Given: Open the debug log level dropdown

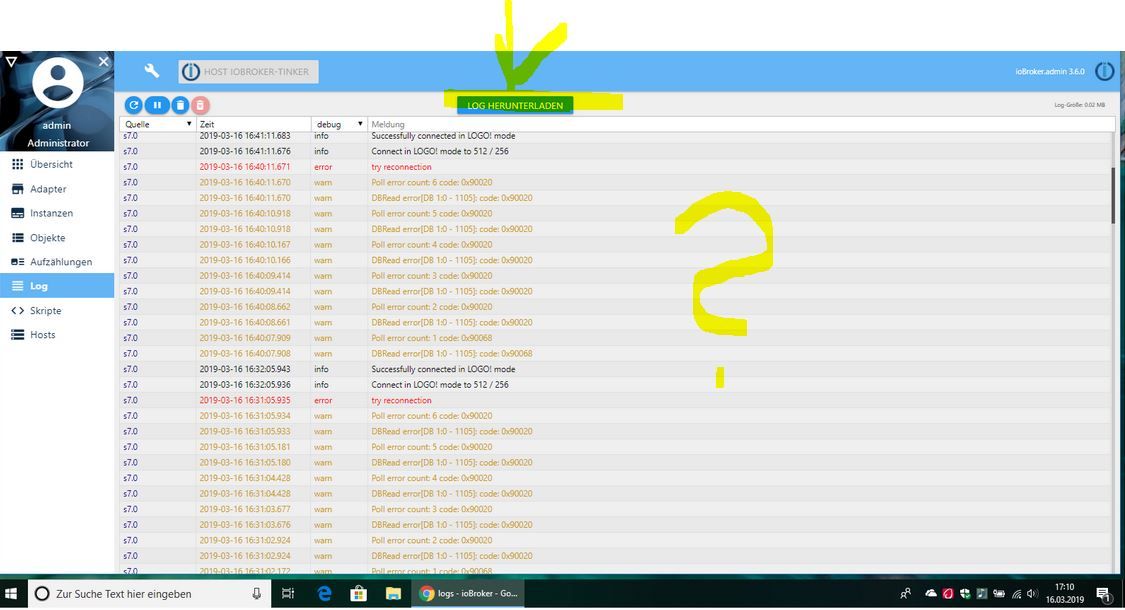Looking at the screenshot, I should 339,124.
